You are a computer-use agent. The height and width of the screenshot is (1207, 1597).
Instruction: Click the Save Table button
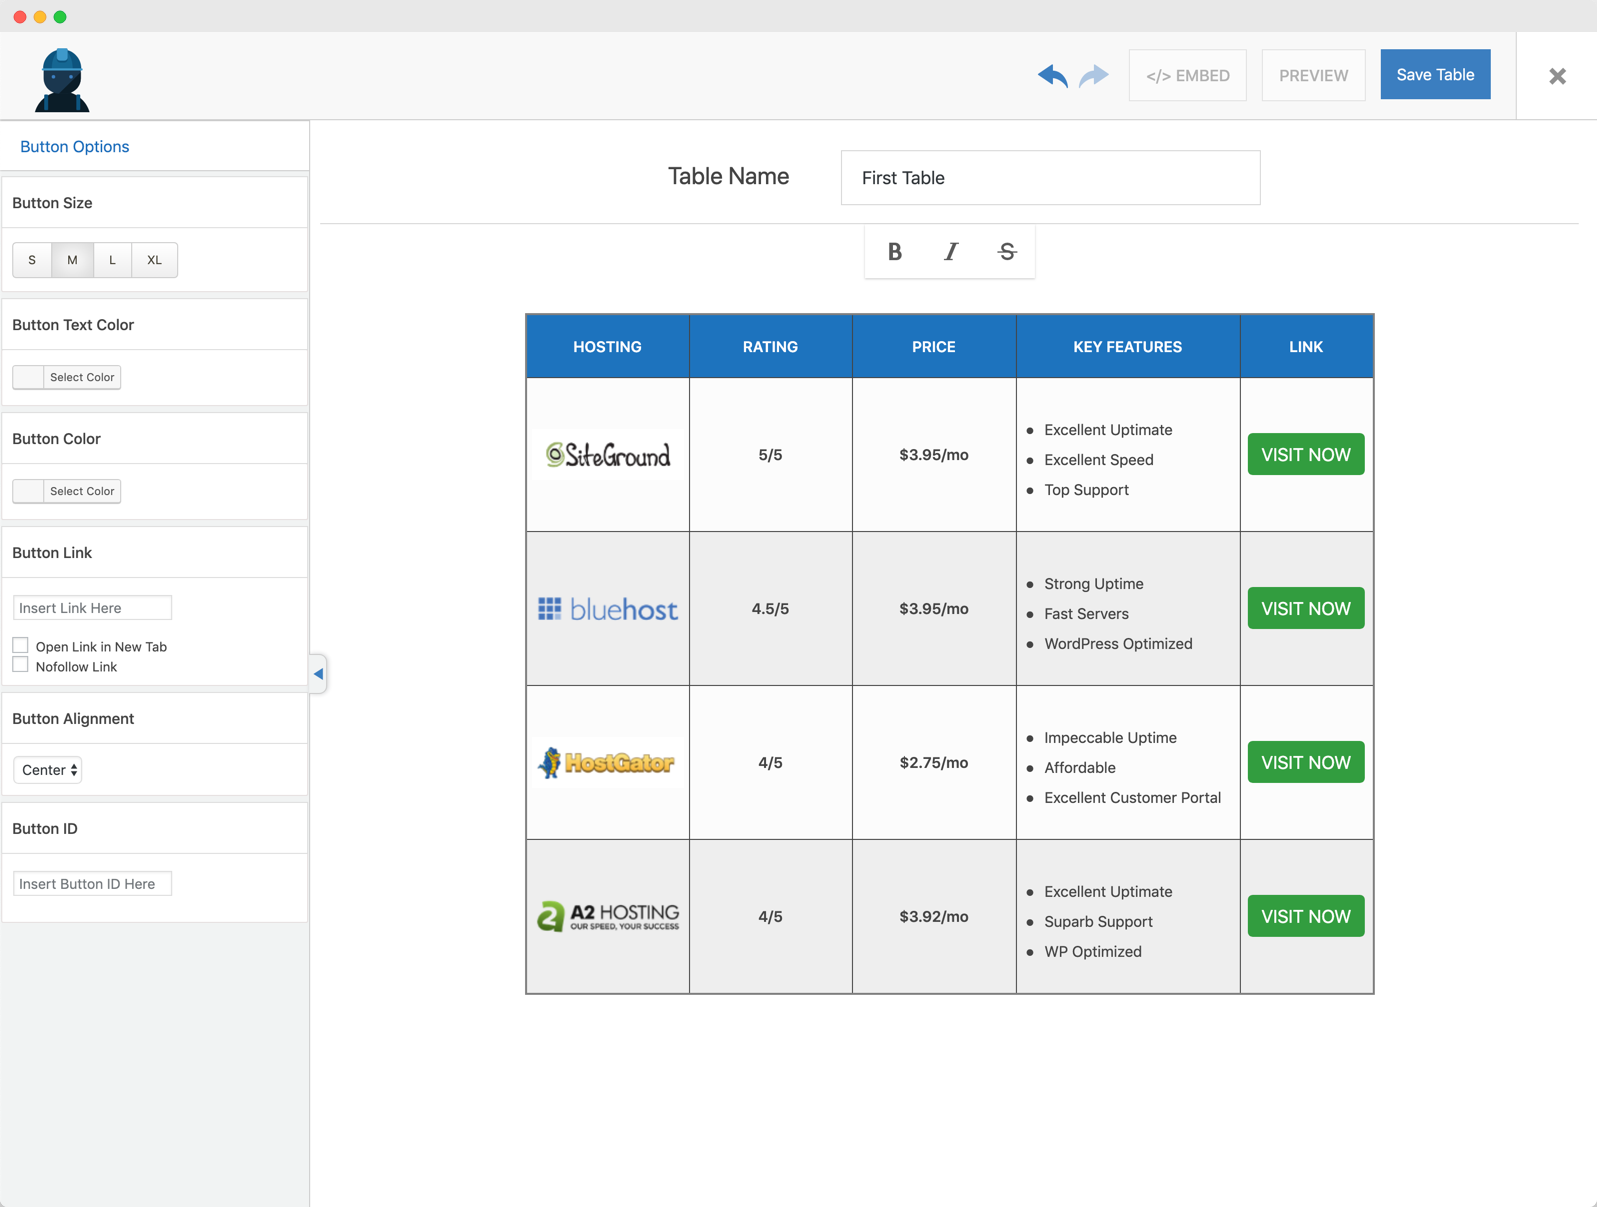(x=1435, y=75)
